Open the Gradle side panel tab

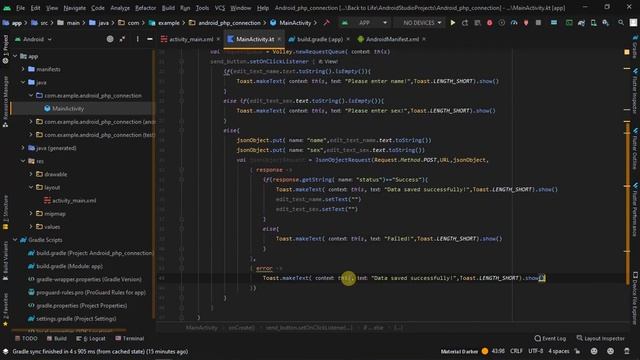tap(635, 46)
